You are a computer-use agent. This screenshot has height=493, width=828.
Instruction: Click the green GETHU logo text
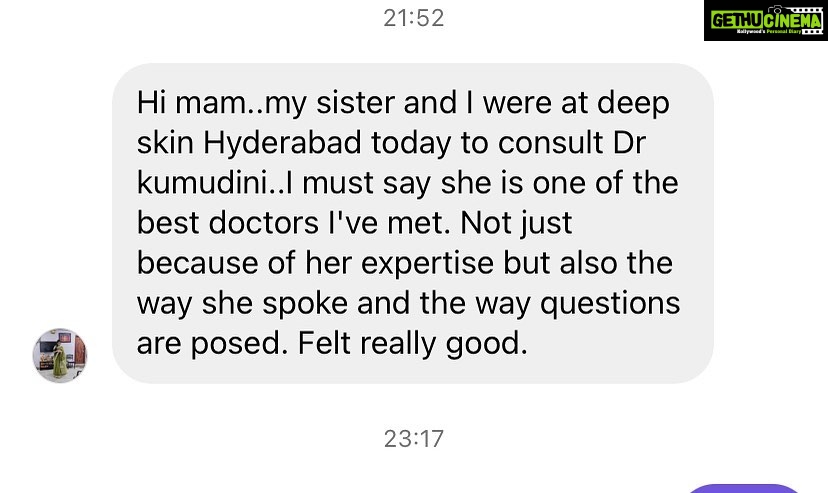(x=738, y=19)
